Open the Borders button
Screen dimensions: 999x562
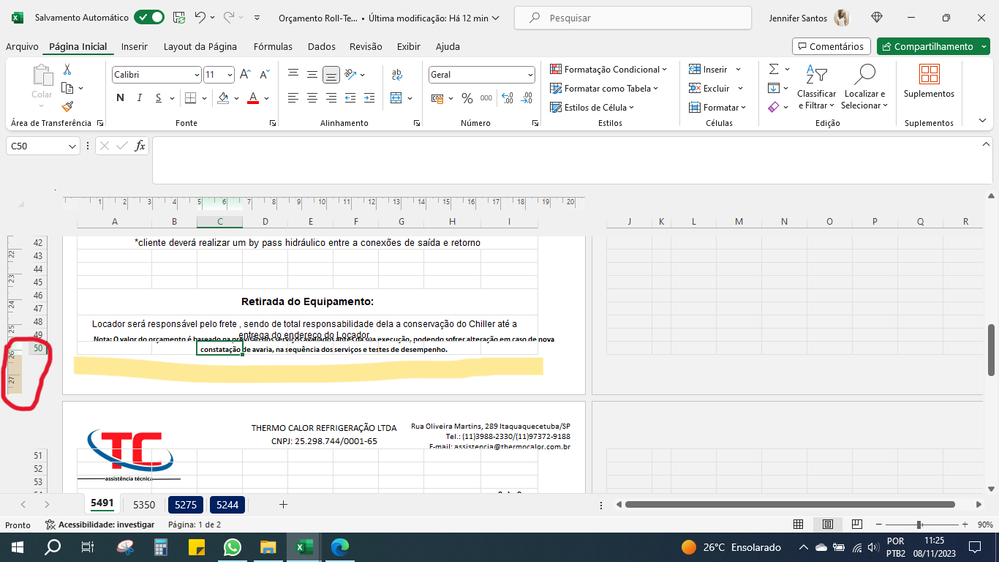[x=190, y=97]
